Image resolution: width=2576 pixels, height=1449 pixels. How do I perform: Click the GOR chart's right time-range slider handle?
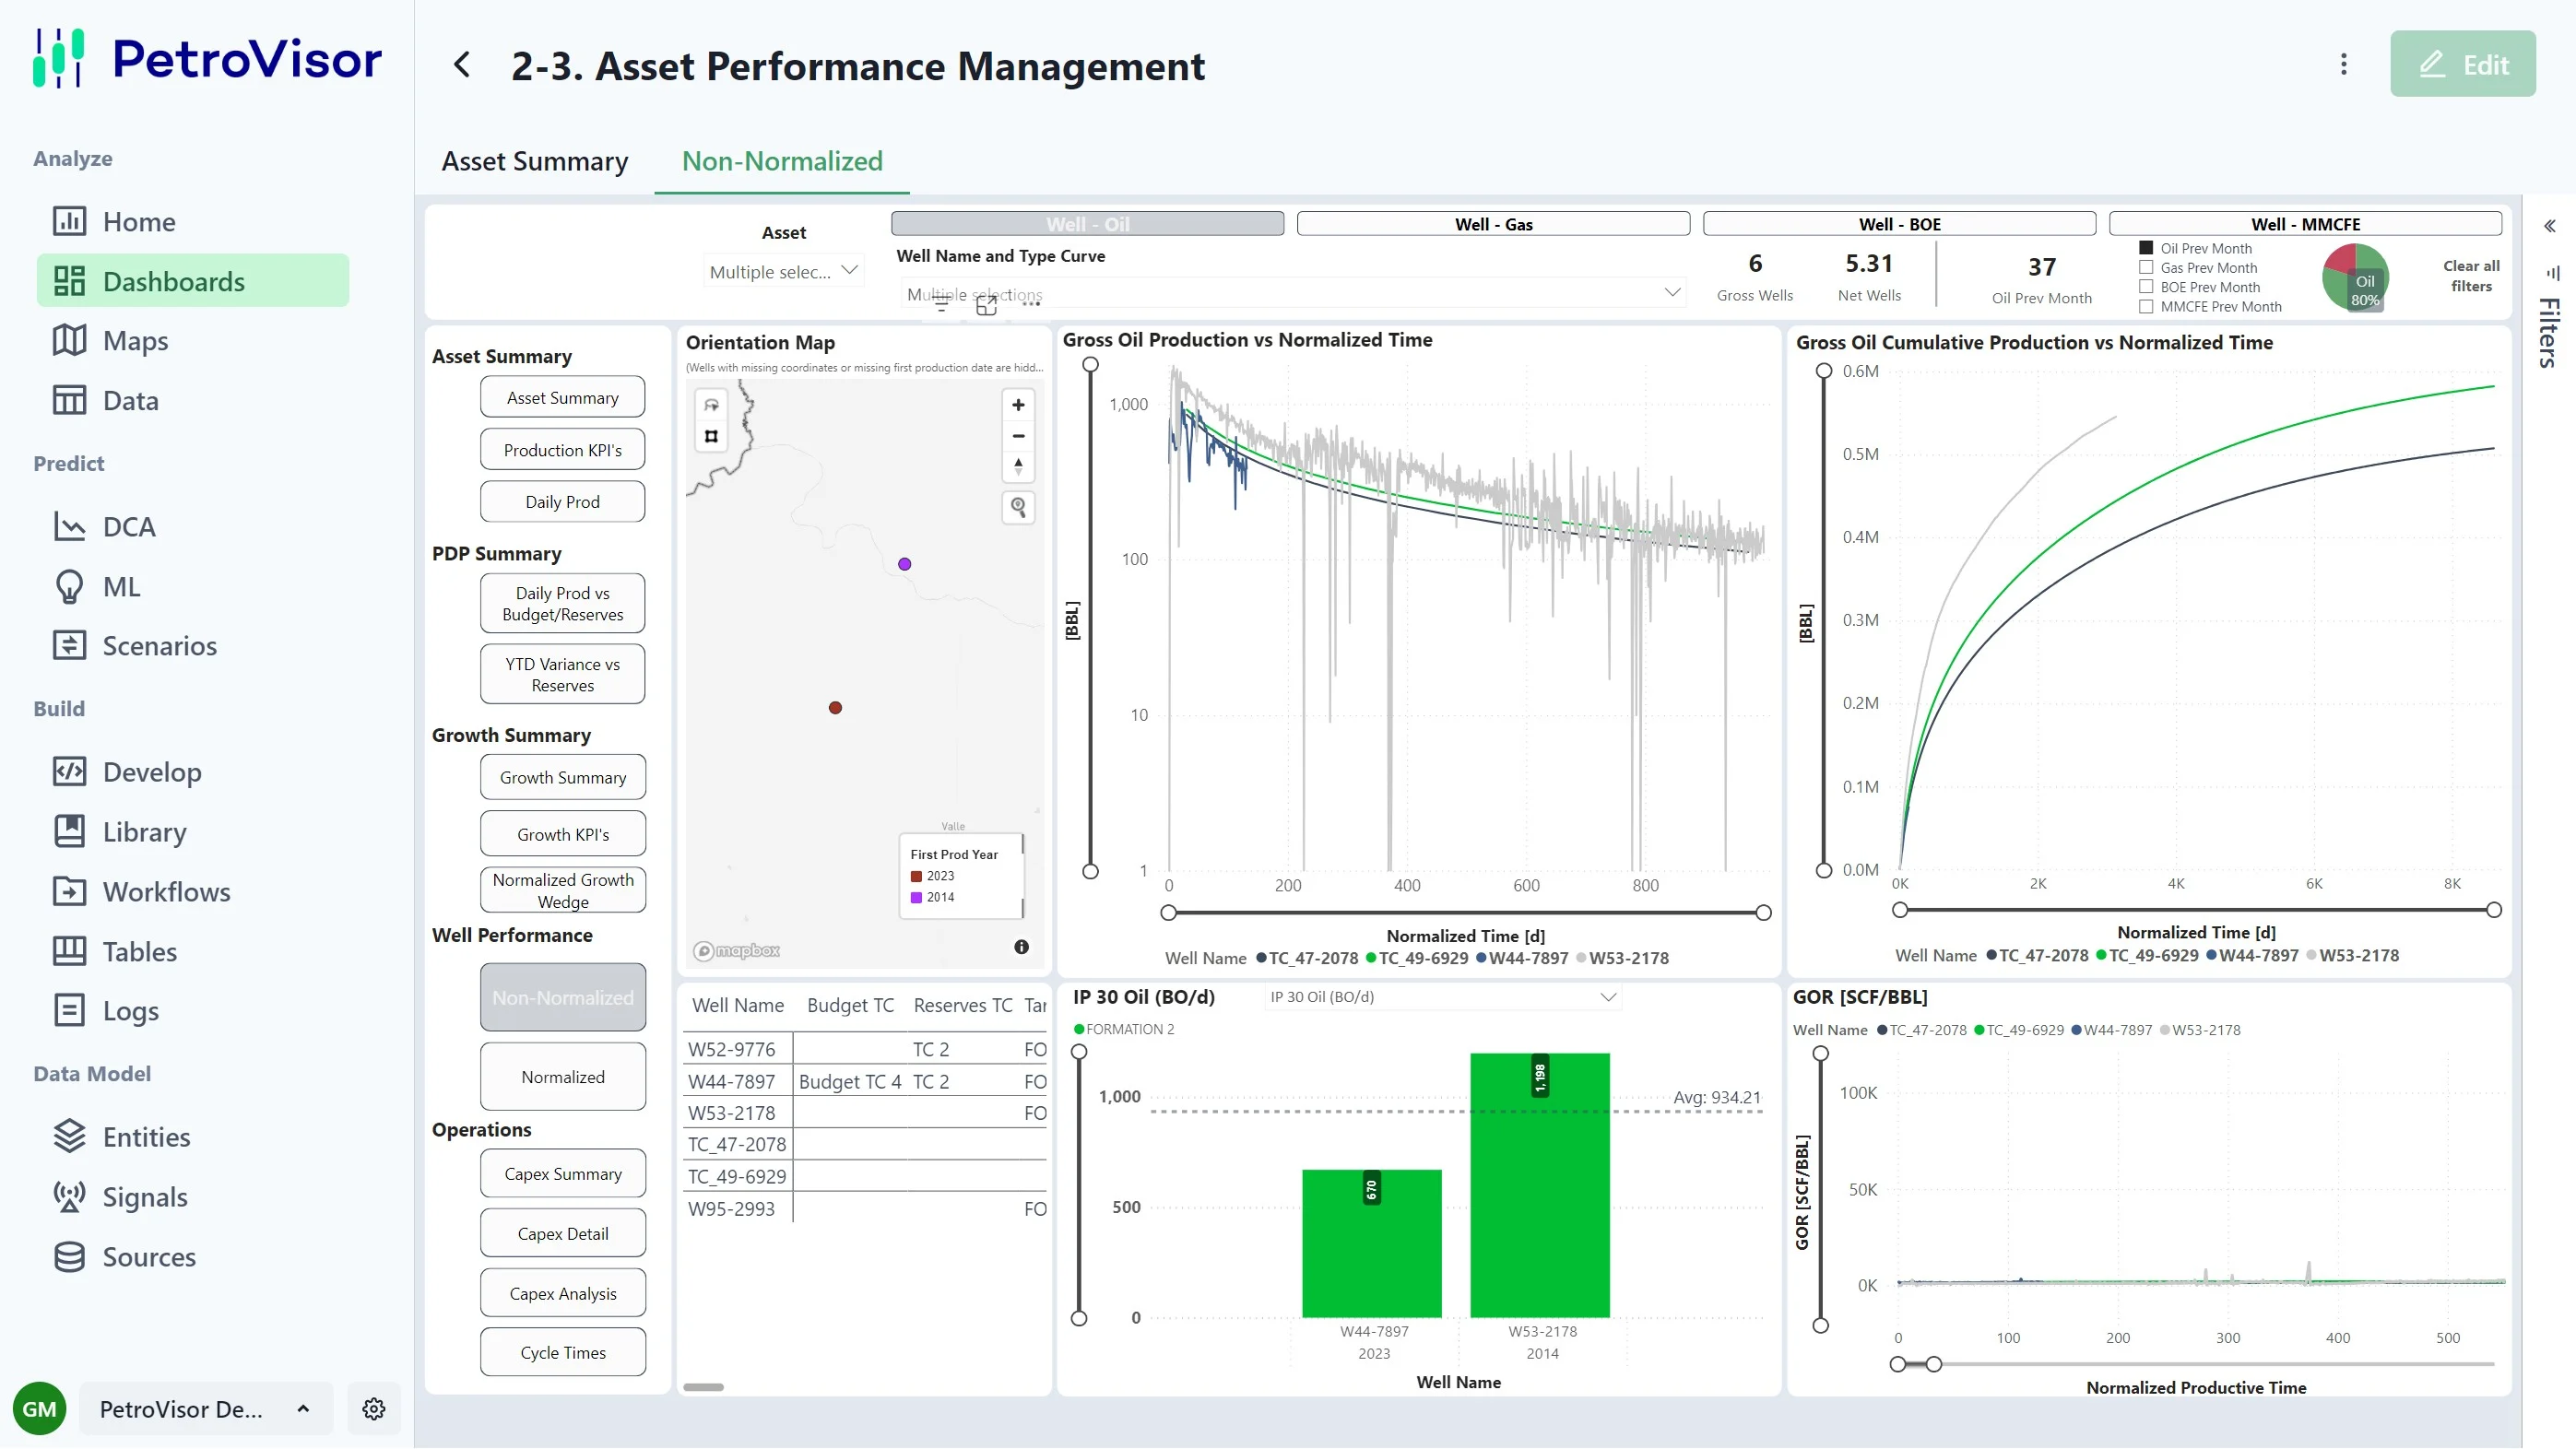[x=1933, y=1364]
